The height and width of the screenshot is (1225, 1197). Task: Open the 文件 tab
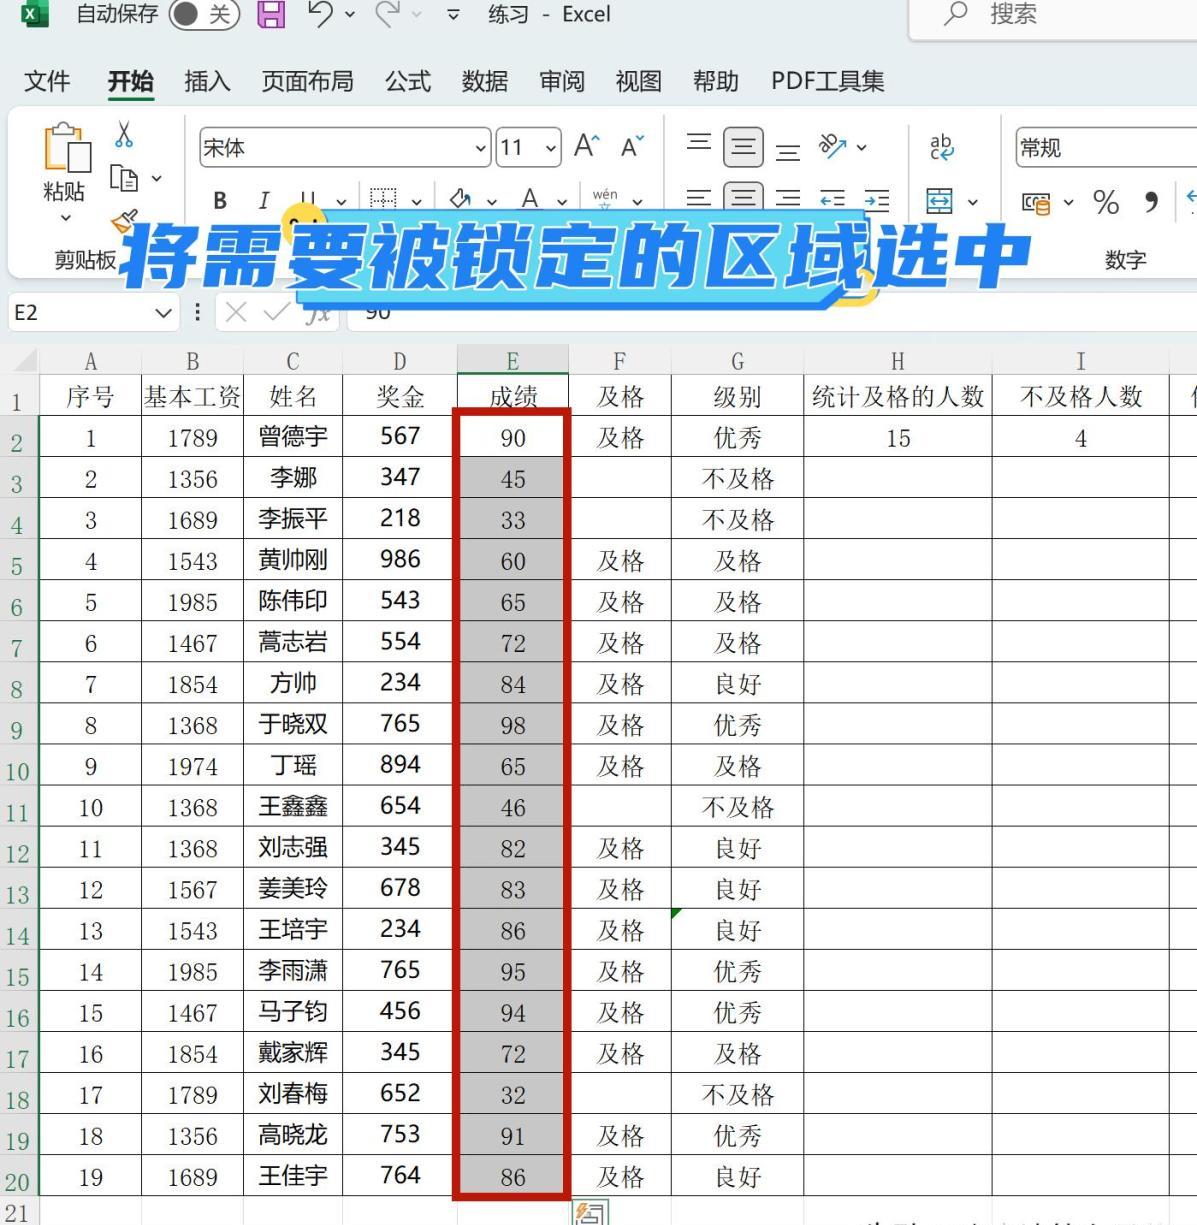pyautogui.click(x=47, y=81)
